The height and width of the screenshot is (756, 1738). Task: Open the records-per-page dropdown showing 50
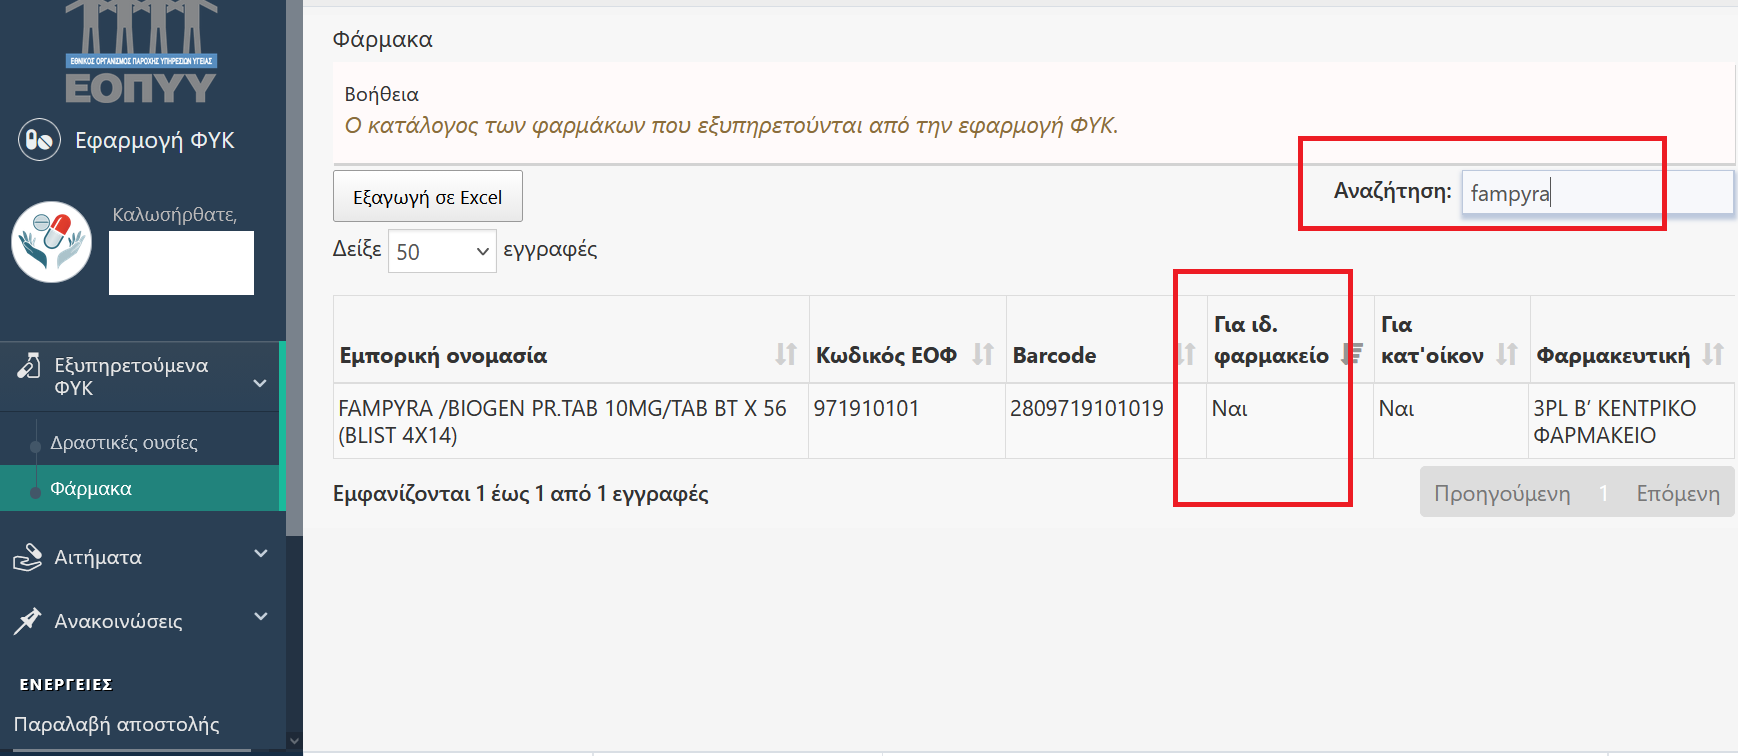[442, 251]
